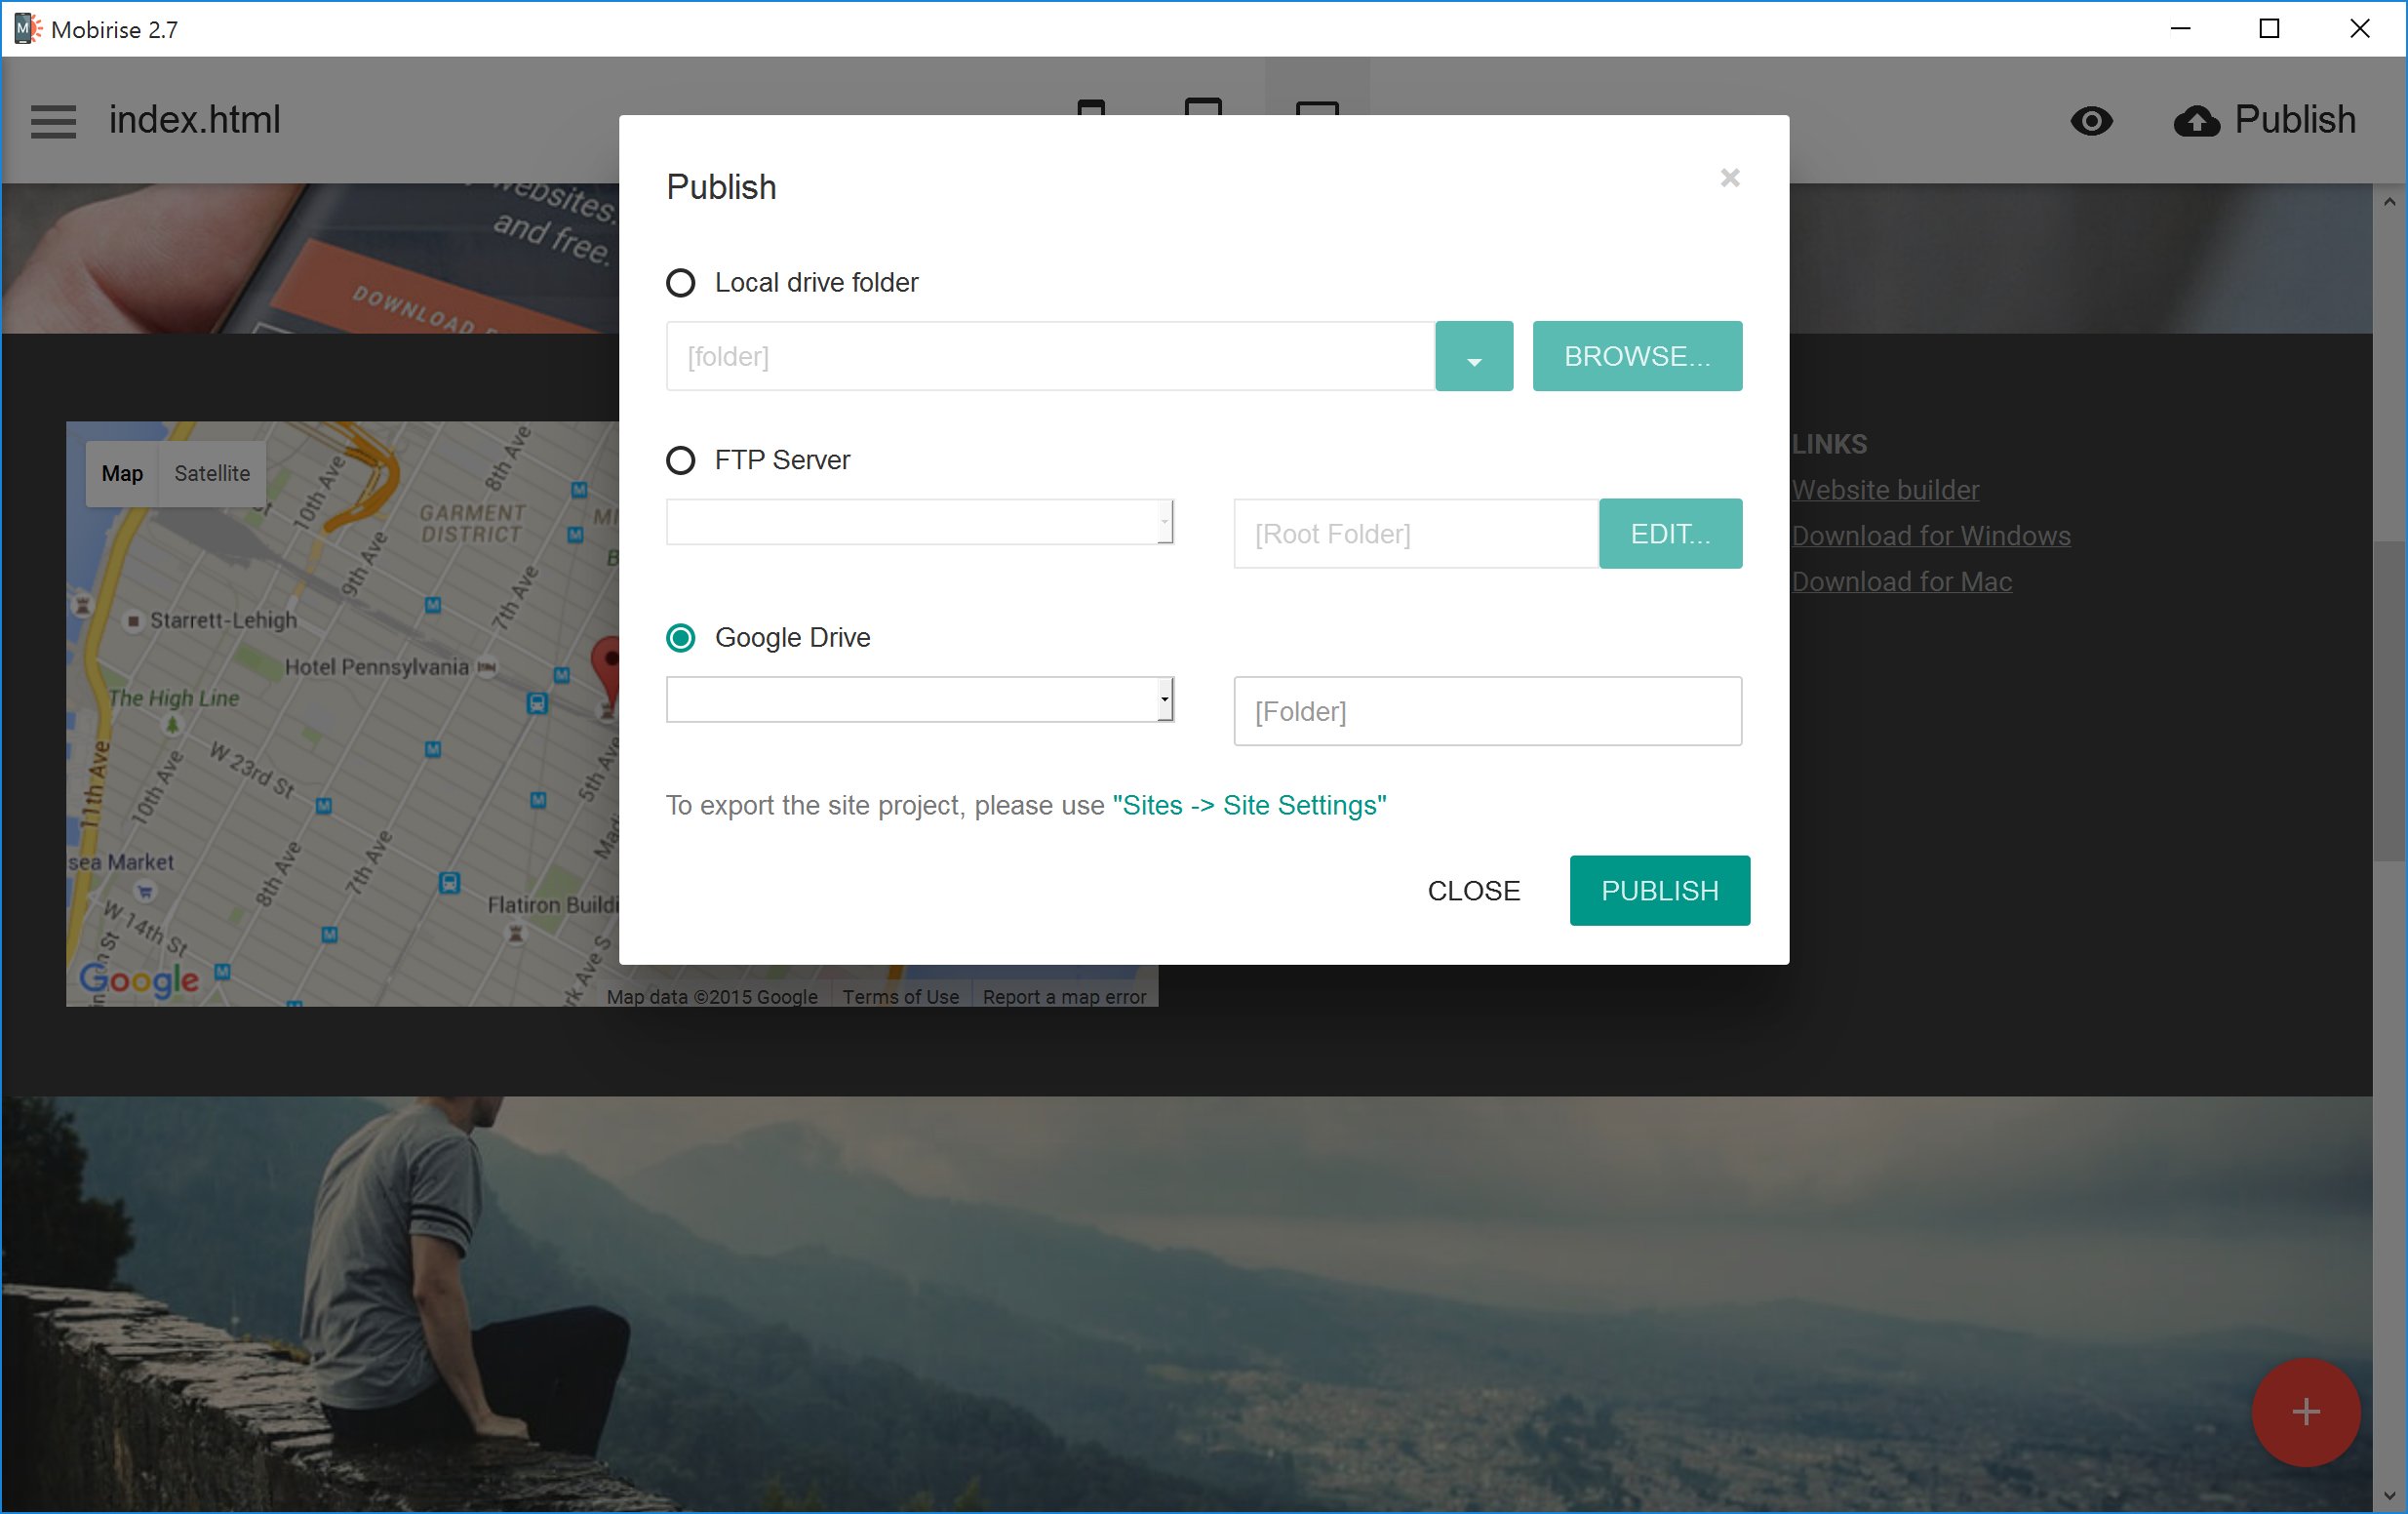Click the add new section plus icon
The width and height of the screenshot is (2408, 1514).
coord(2306,1413)
